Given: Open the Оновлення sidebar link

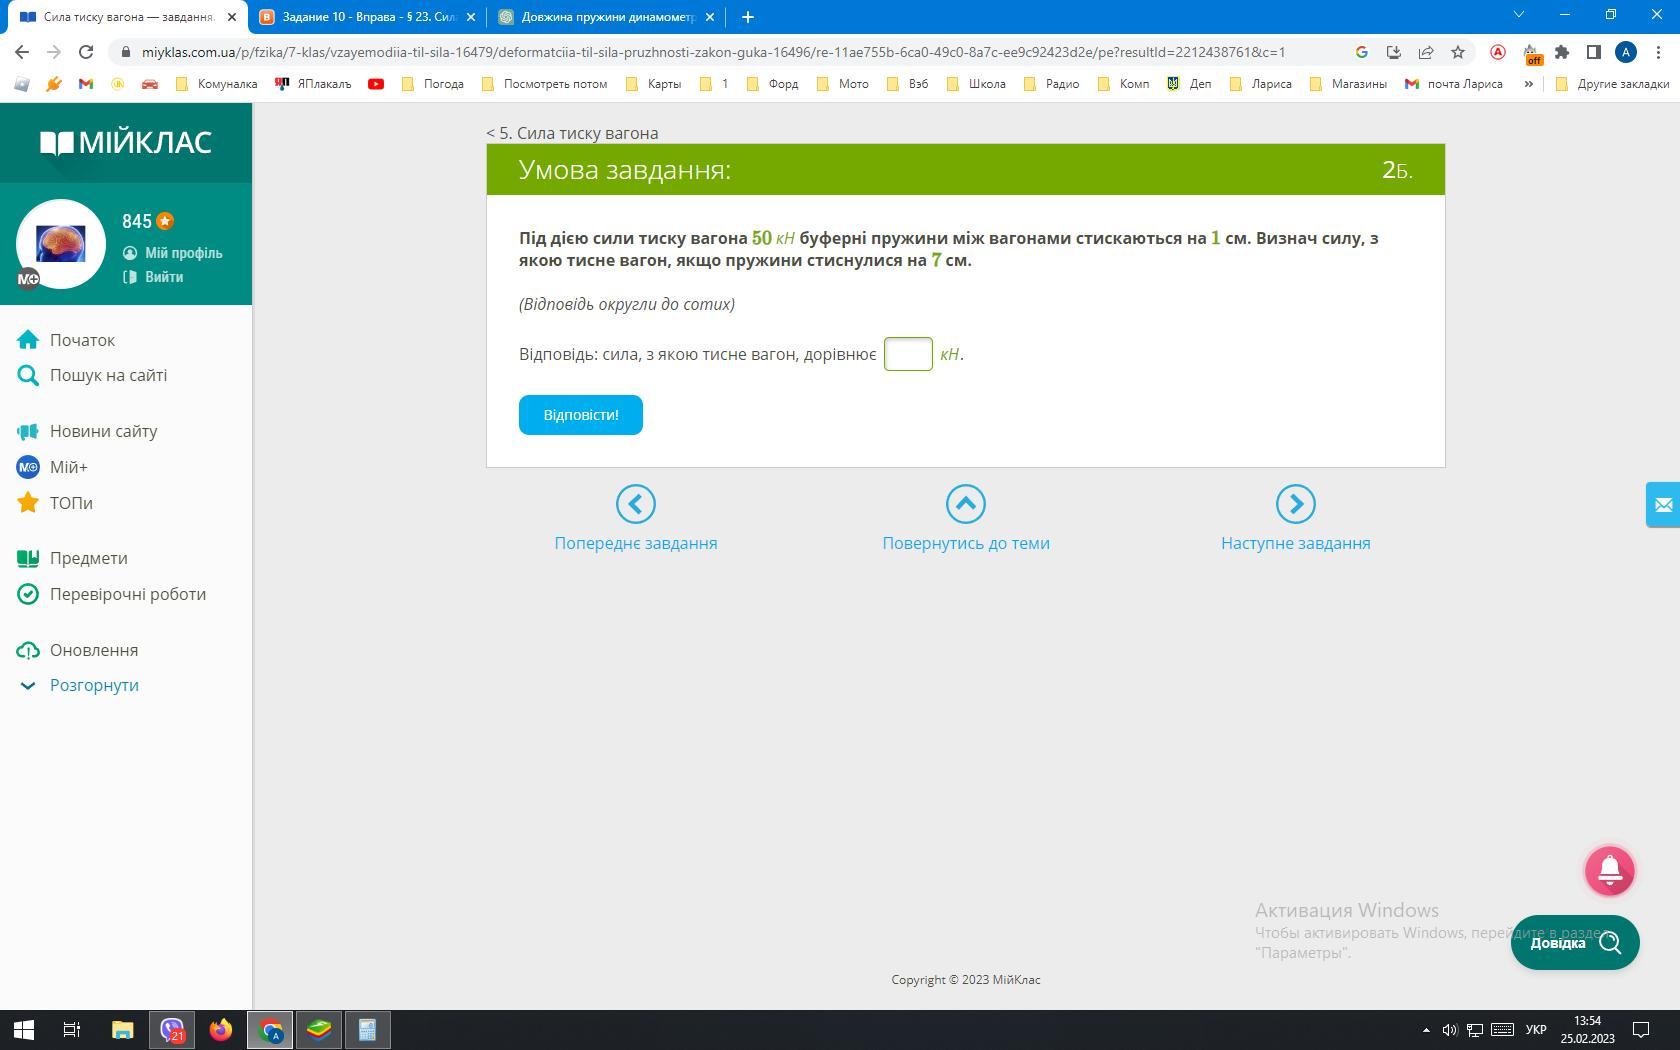Looking at the screenshot, I should [77, 650].
